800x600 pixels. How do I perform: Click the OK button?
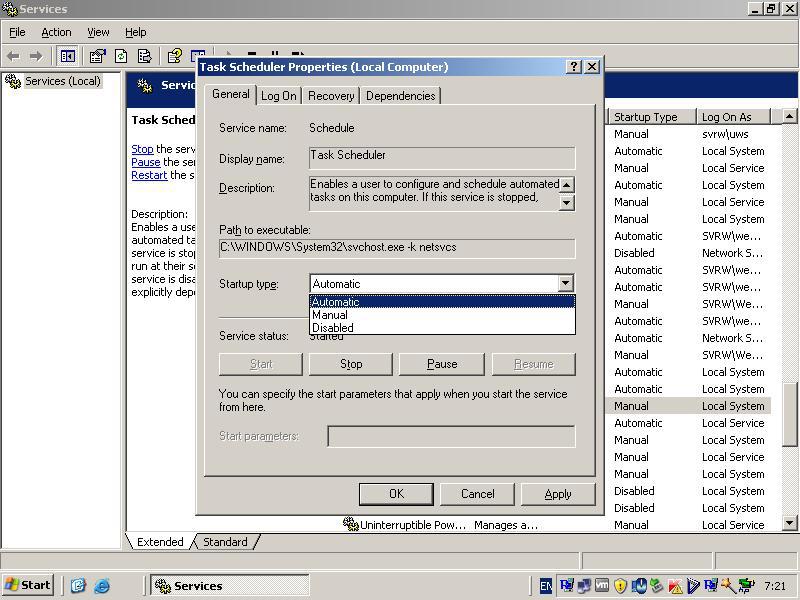coord(396,494)
